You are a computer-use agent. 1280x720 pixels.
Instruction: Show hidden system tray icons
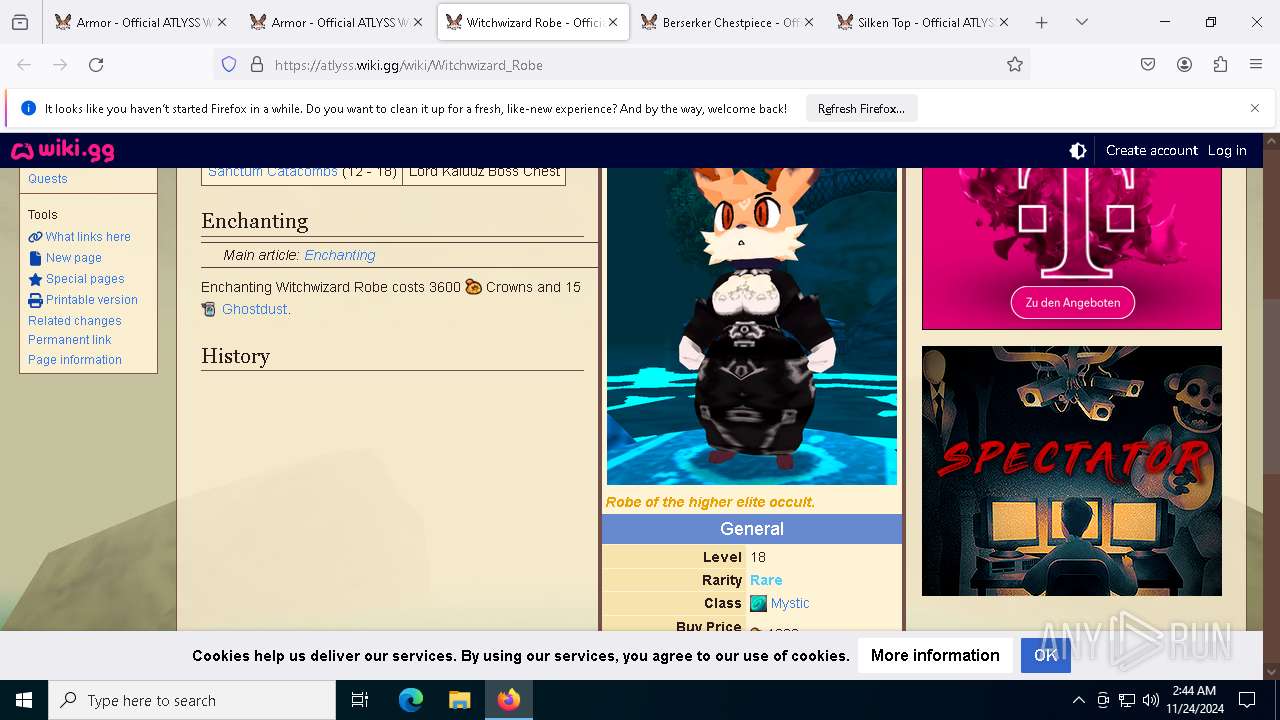tap(1078, 700)
